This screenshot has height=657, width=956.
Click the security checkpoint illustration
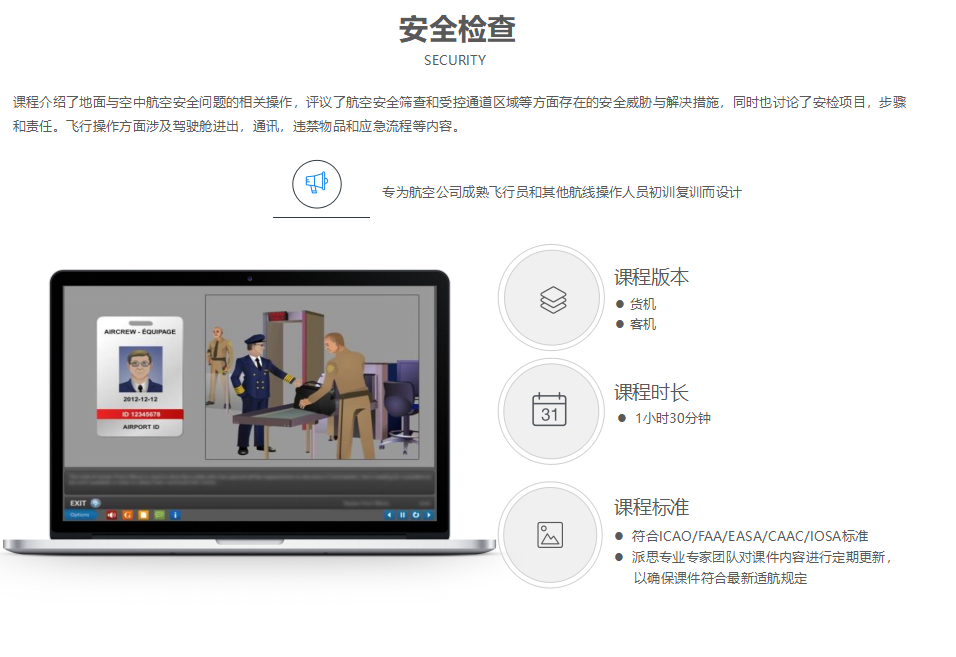[312, 377]
